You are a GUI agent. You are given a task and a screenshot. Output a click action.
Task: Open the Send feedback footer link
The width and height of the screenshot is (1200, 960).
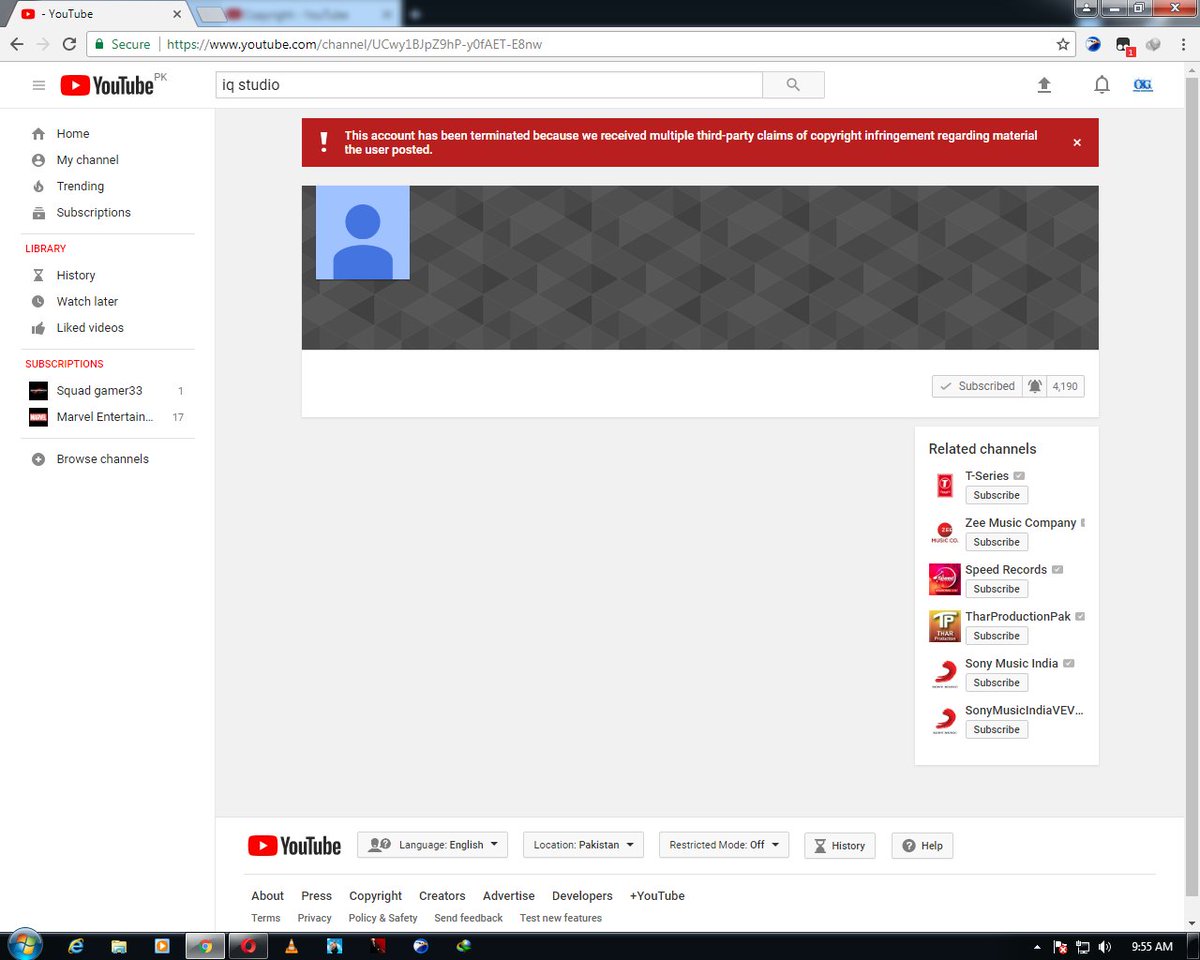(468, 918)
